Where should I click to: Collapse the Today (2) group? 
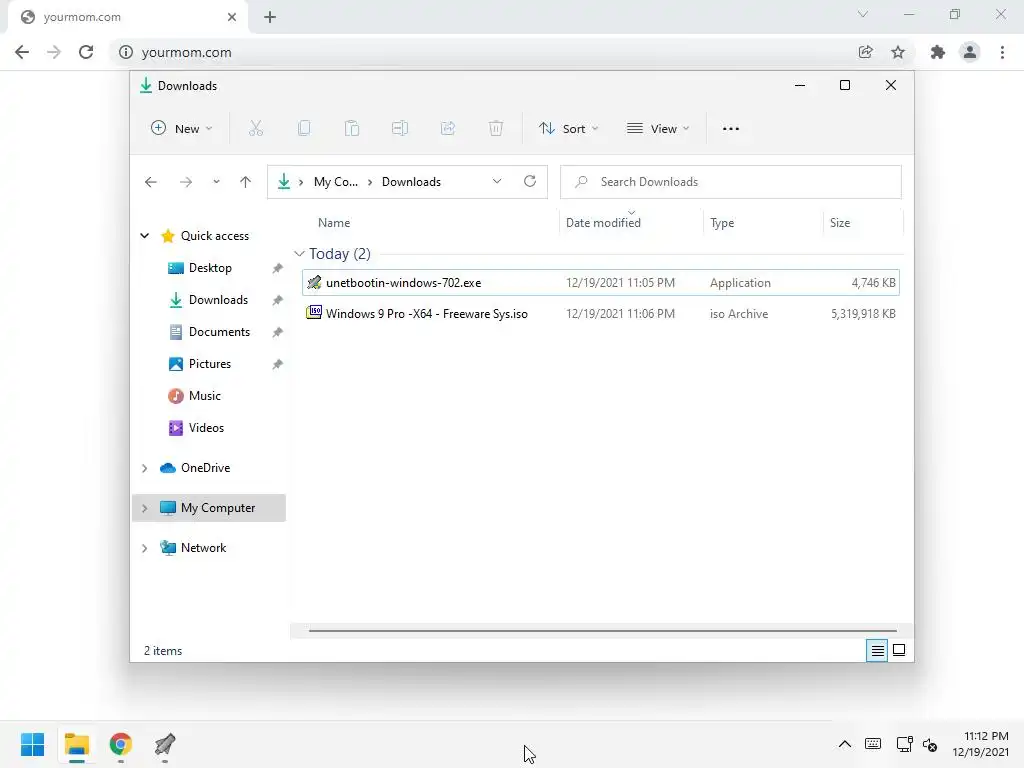tap(299, 253)
